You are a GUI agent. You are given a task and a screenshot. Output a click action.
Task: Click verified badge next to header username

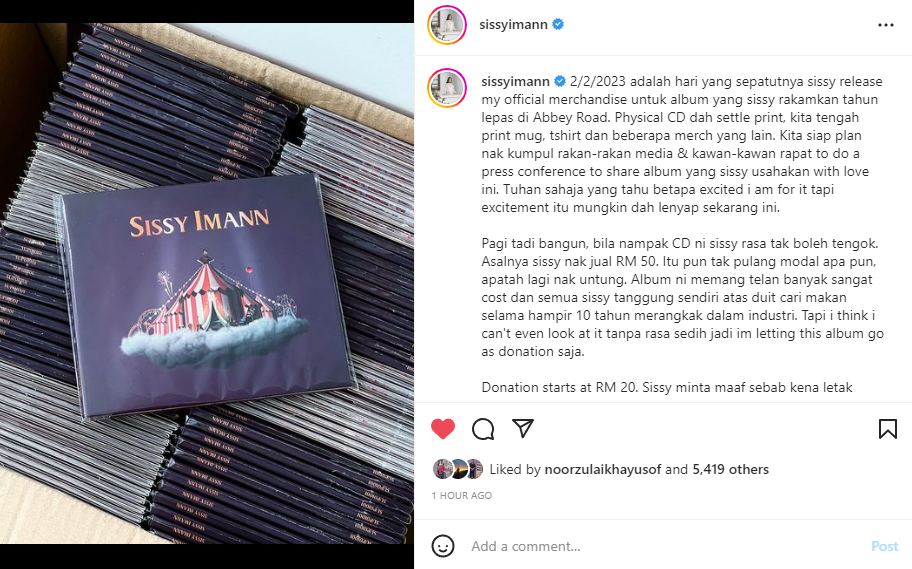pos(558,24)
